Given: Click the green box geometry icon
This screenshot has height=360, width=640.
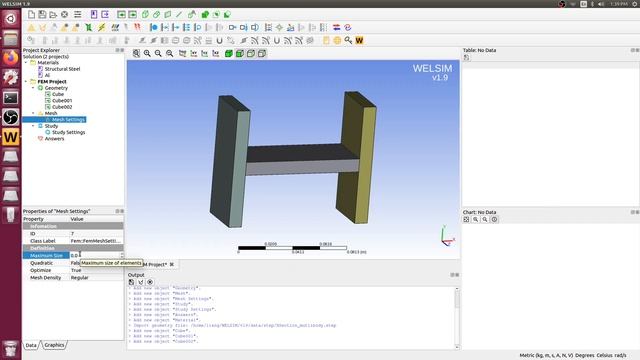Looking at the screenshot, I should coord(145,15).
